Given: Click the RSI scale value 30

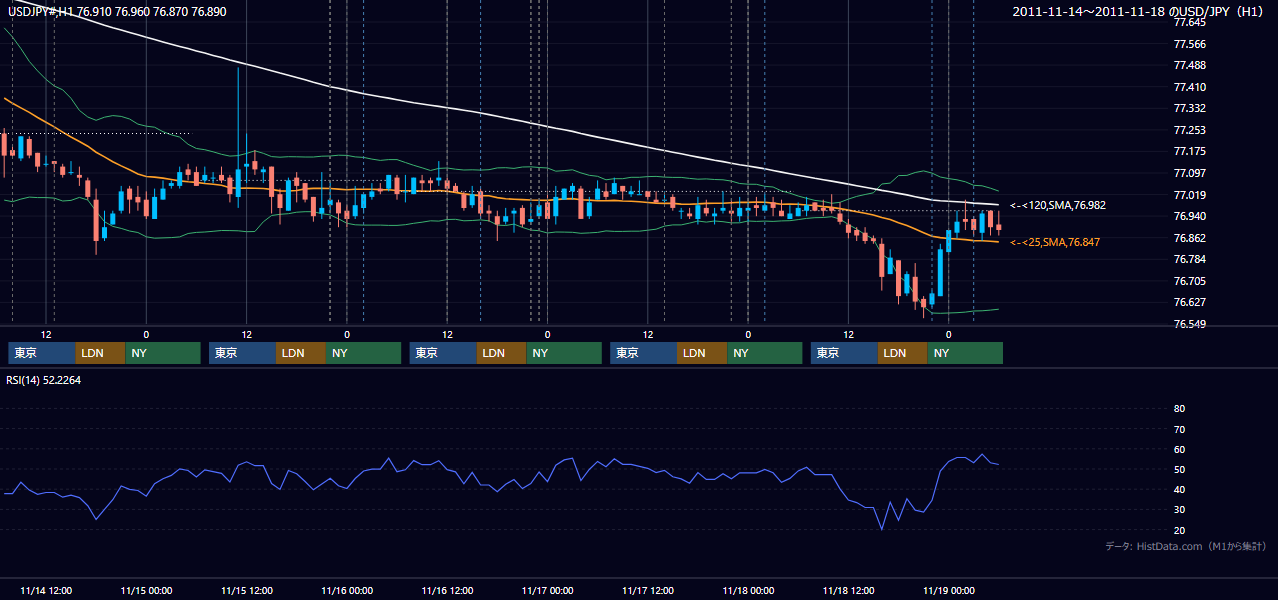Looking at the screenshot, I should click(1179, 510).
